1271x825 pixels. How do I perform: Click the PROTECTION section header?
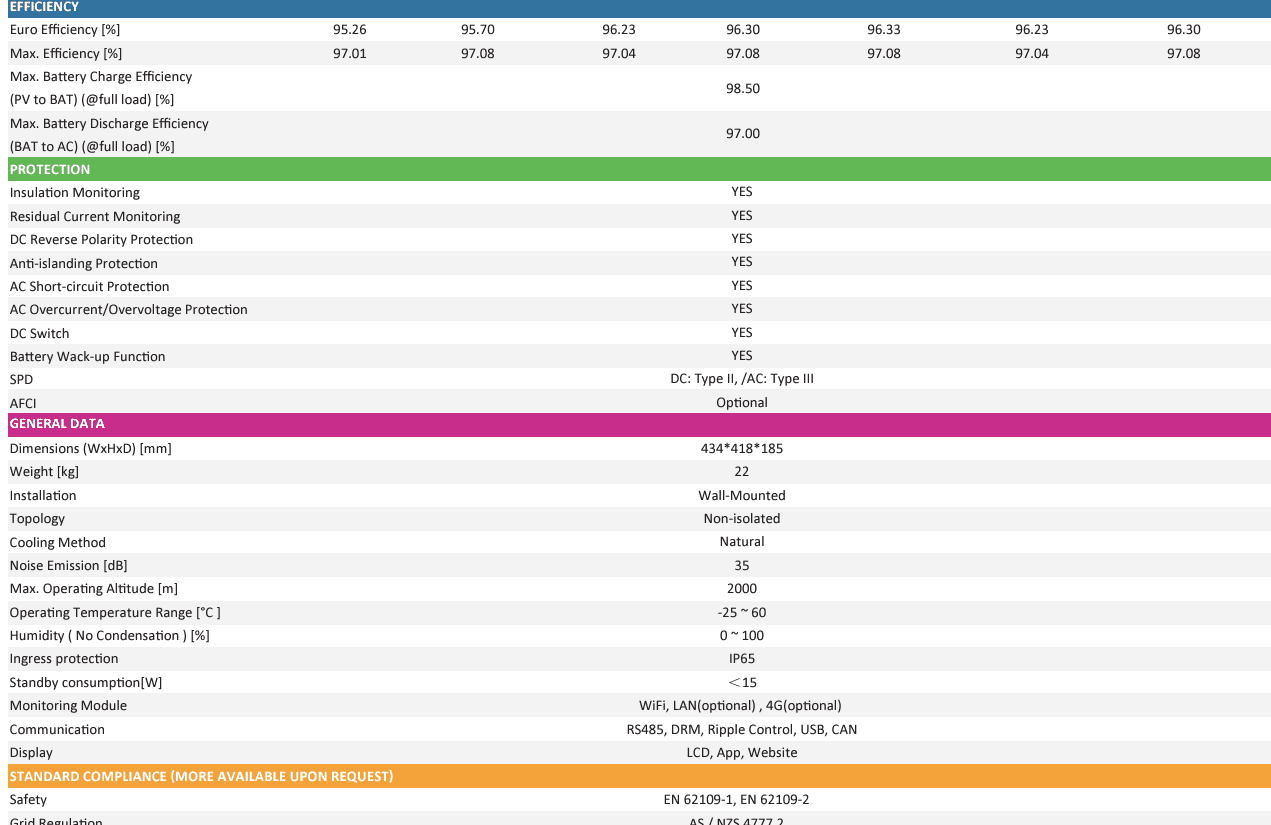(x=639, y=169)
